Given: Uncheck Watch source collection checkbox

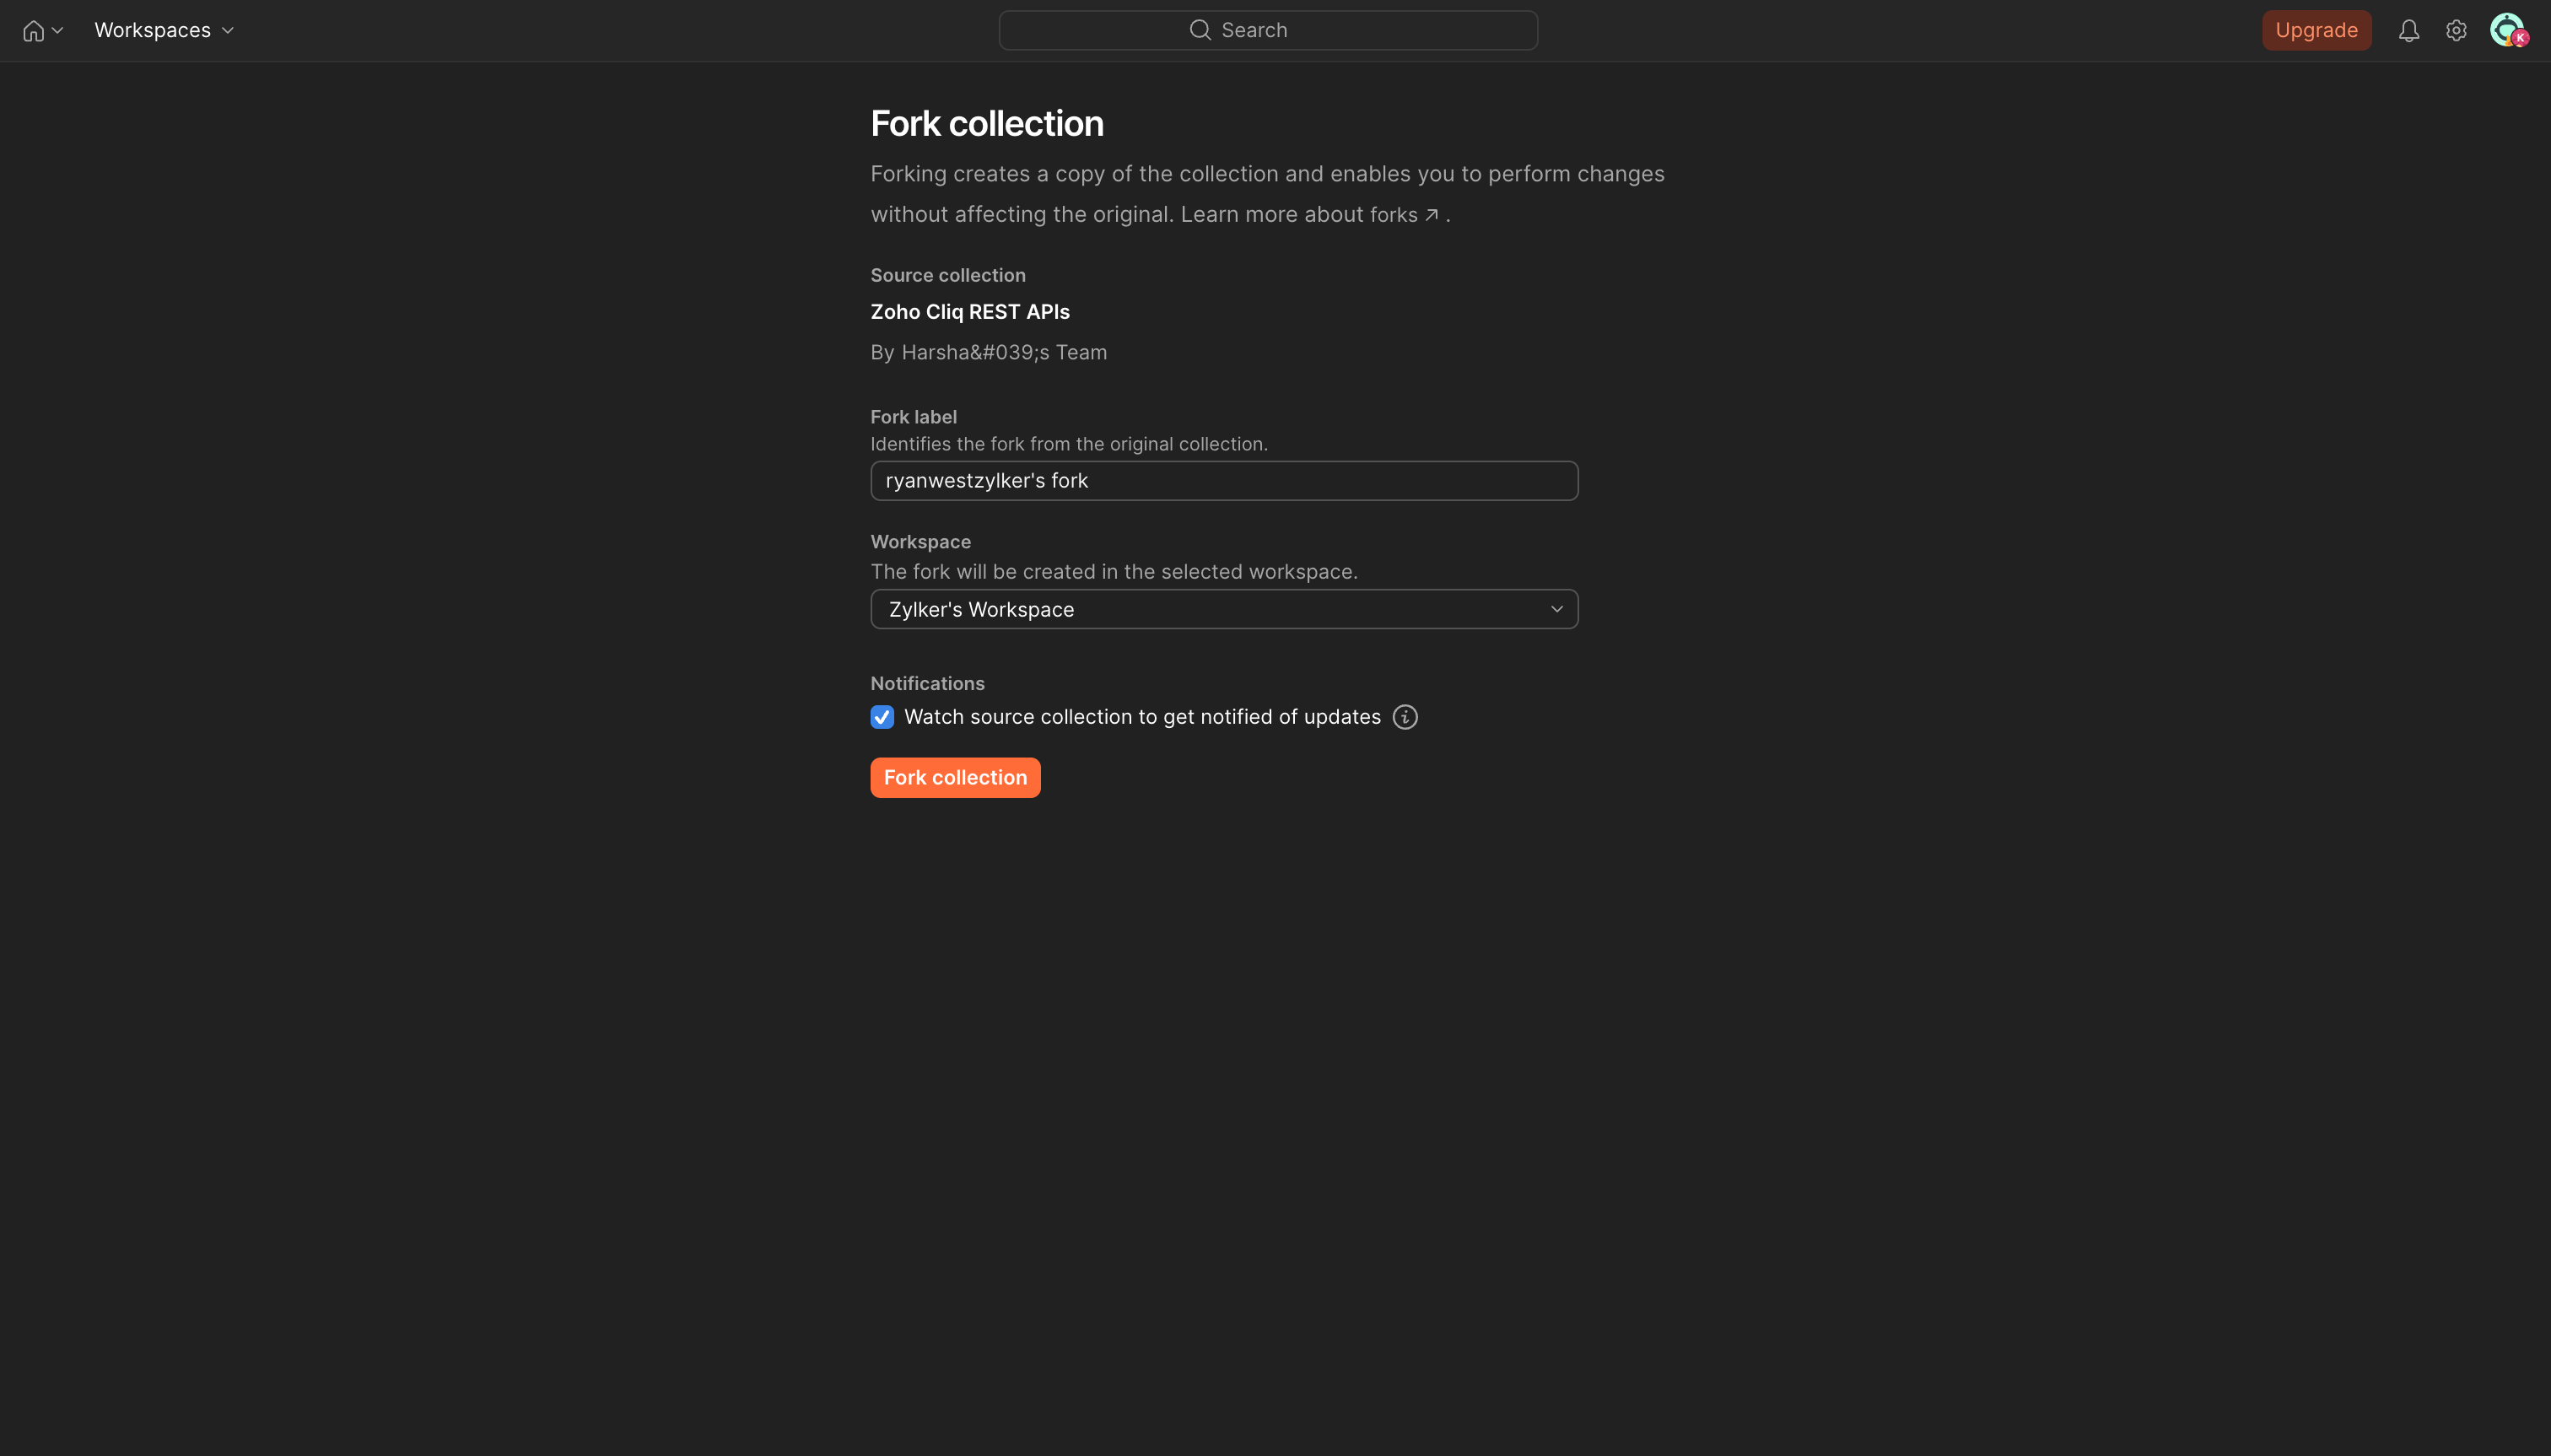Looking at the screenshot, I should [882, 717].
